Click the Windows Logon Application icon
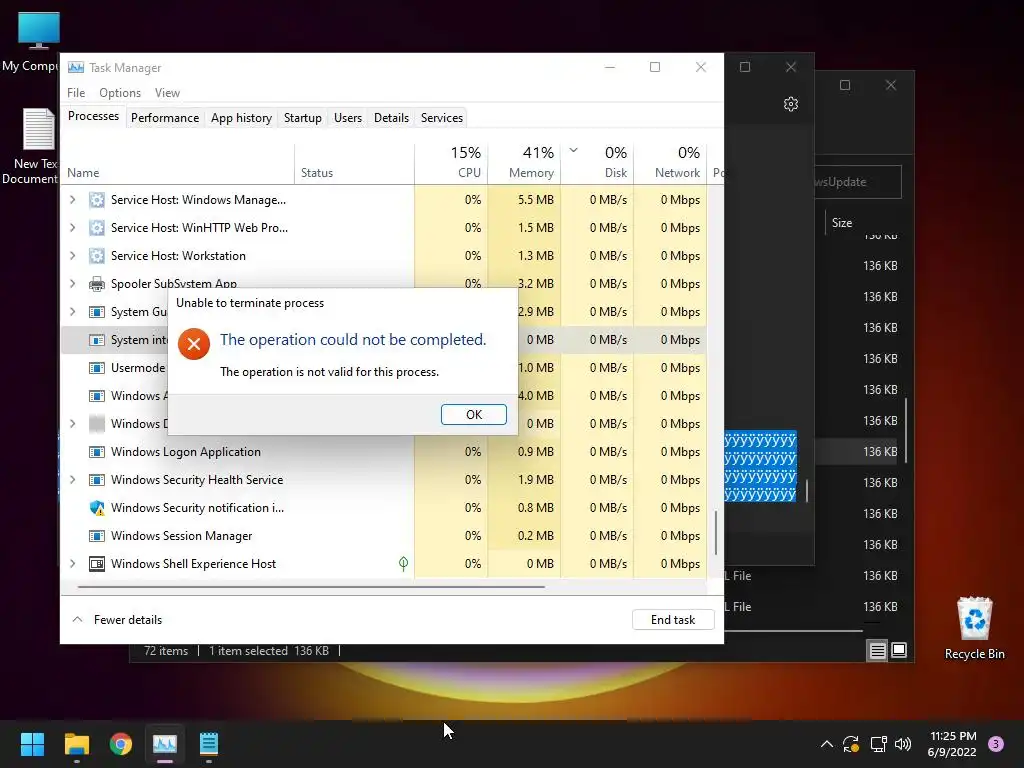 [x=97, y=452]
